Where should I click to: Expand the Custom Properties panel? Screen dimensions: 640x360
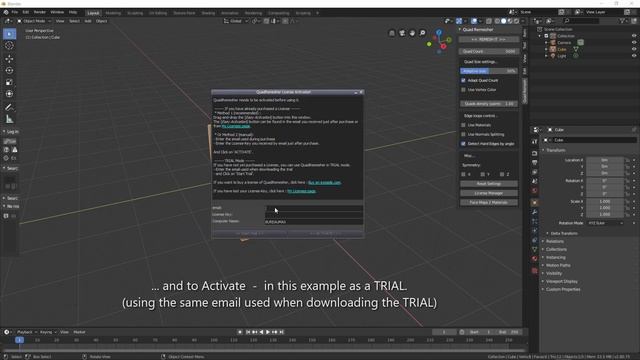562,289
